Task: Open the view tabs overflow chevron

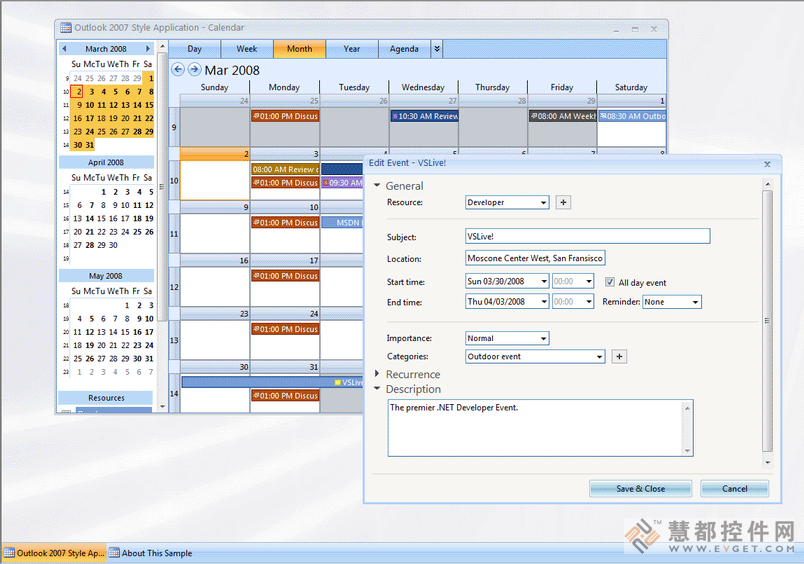Action: (437, 49)
